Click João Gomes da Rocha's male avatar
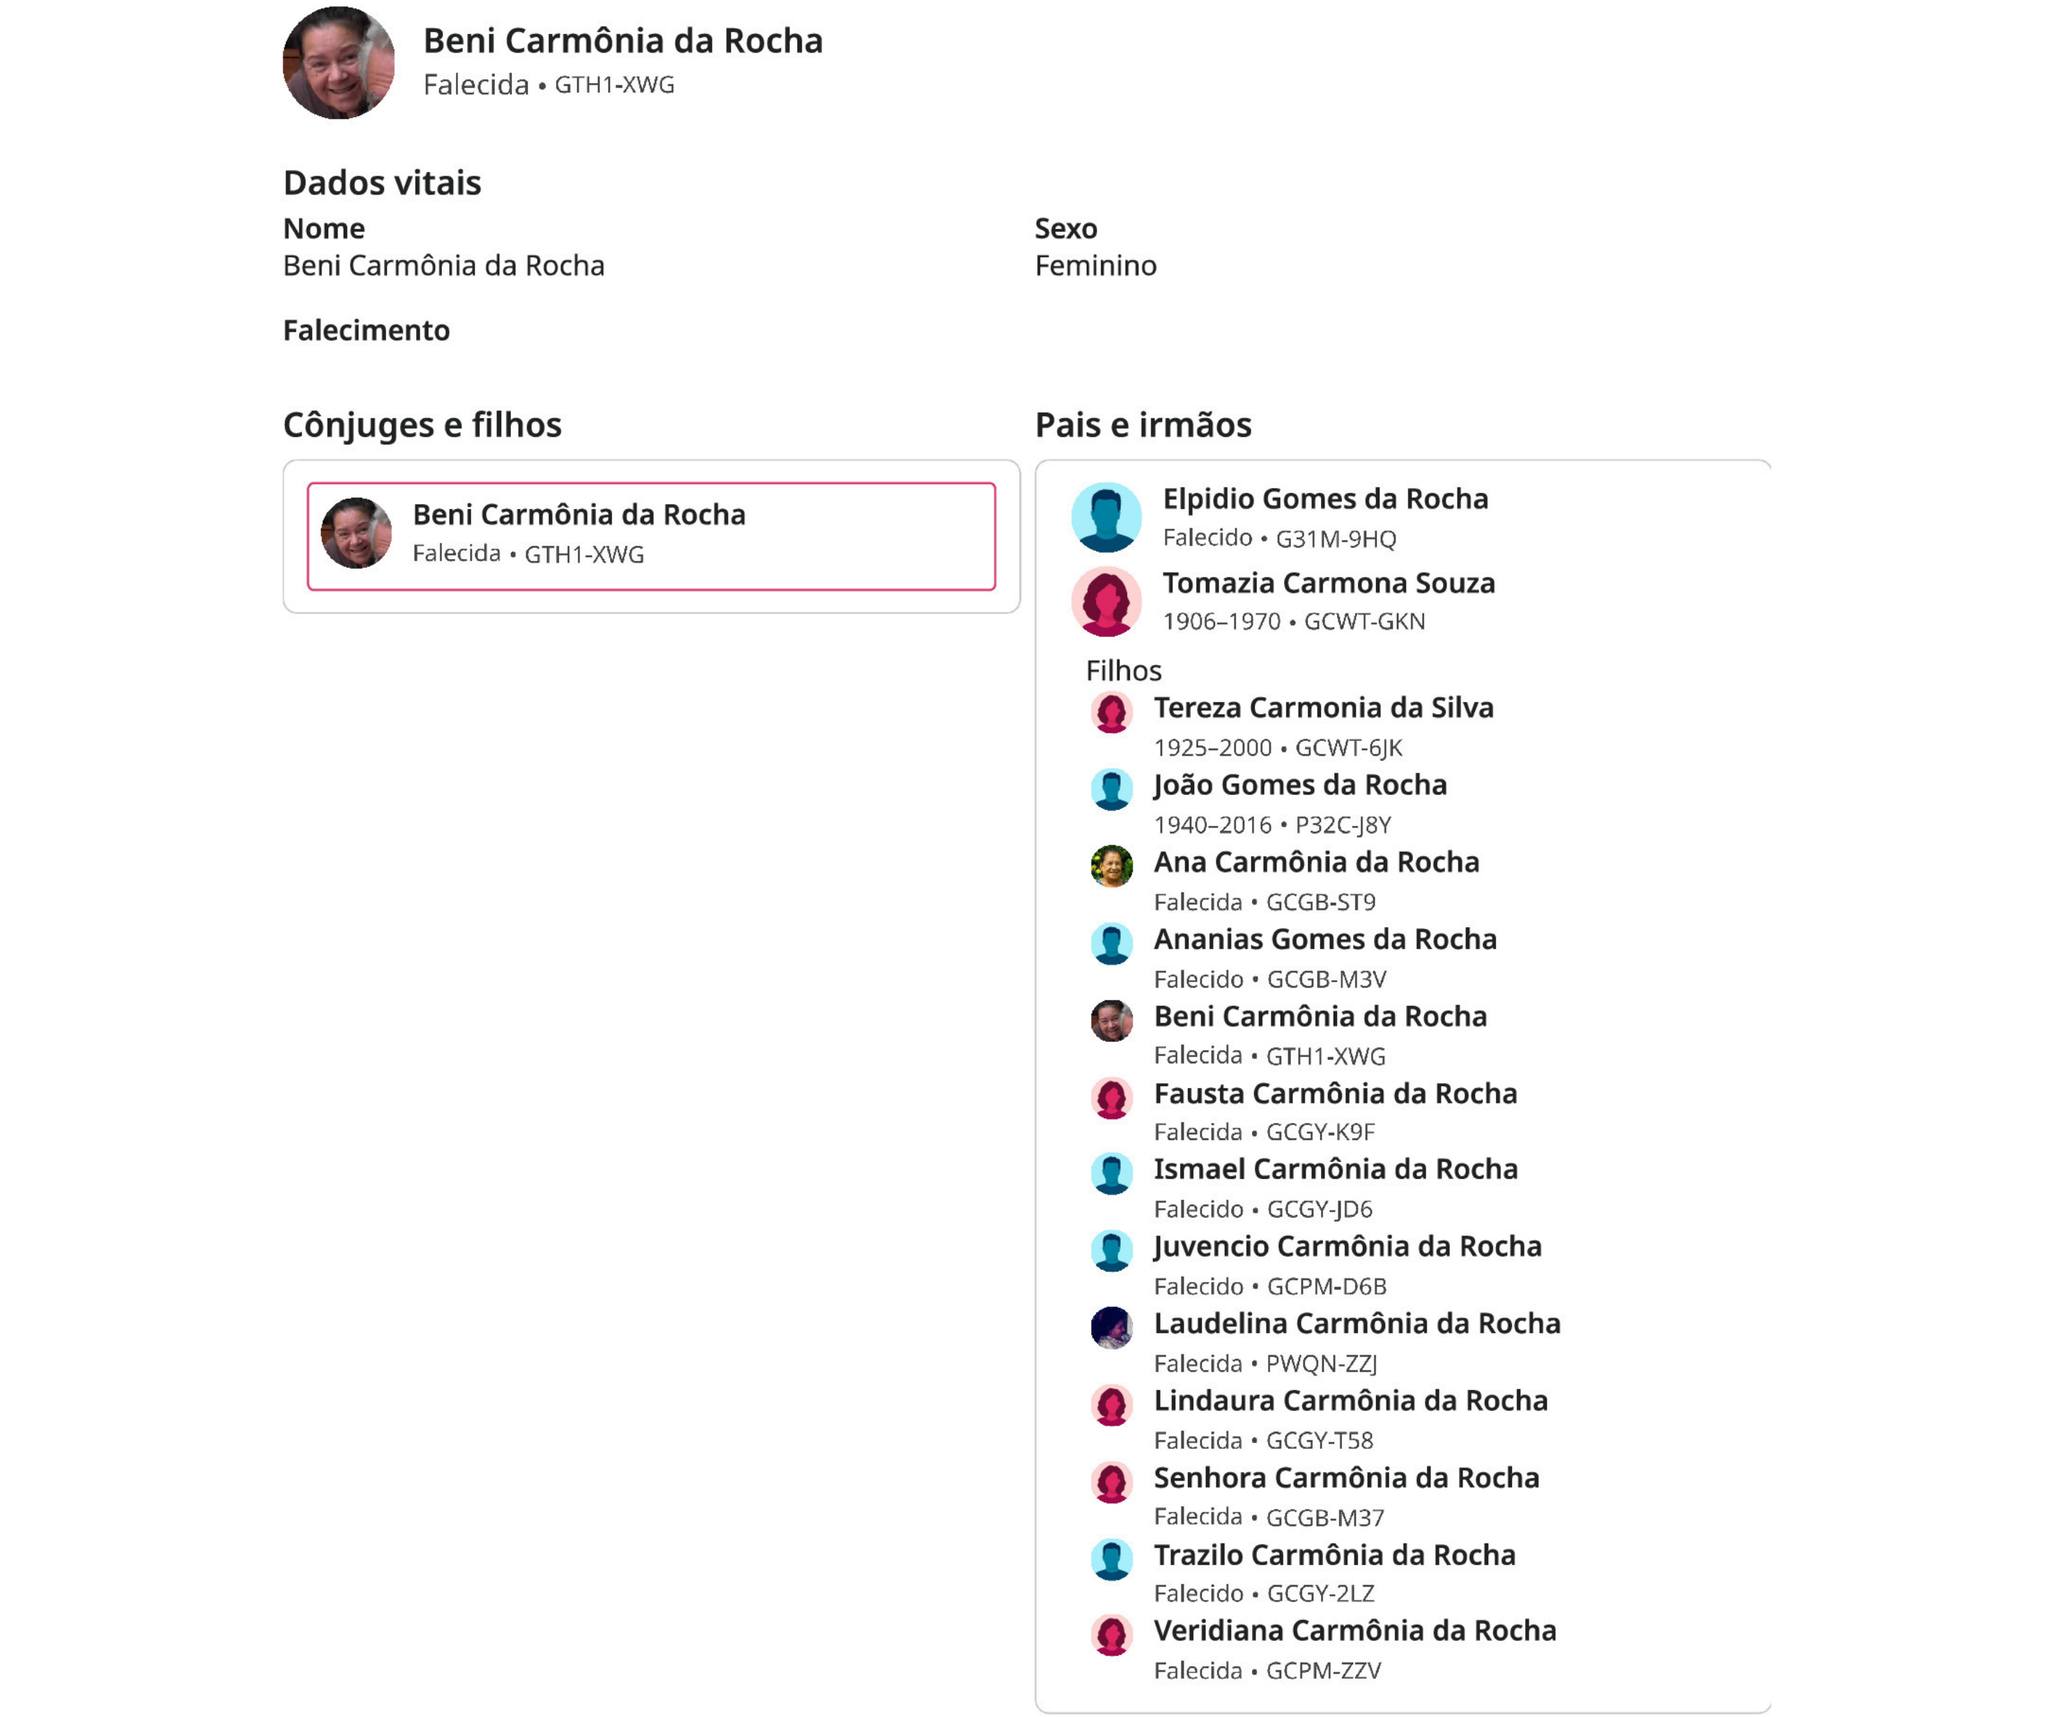Image resolution: width=2048 pixels, height=1717 pixels. 1111,790
